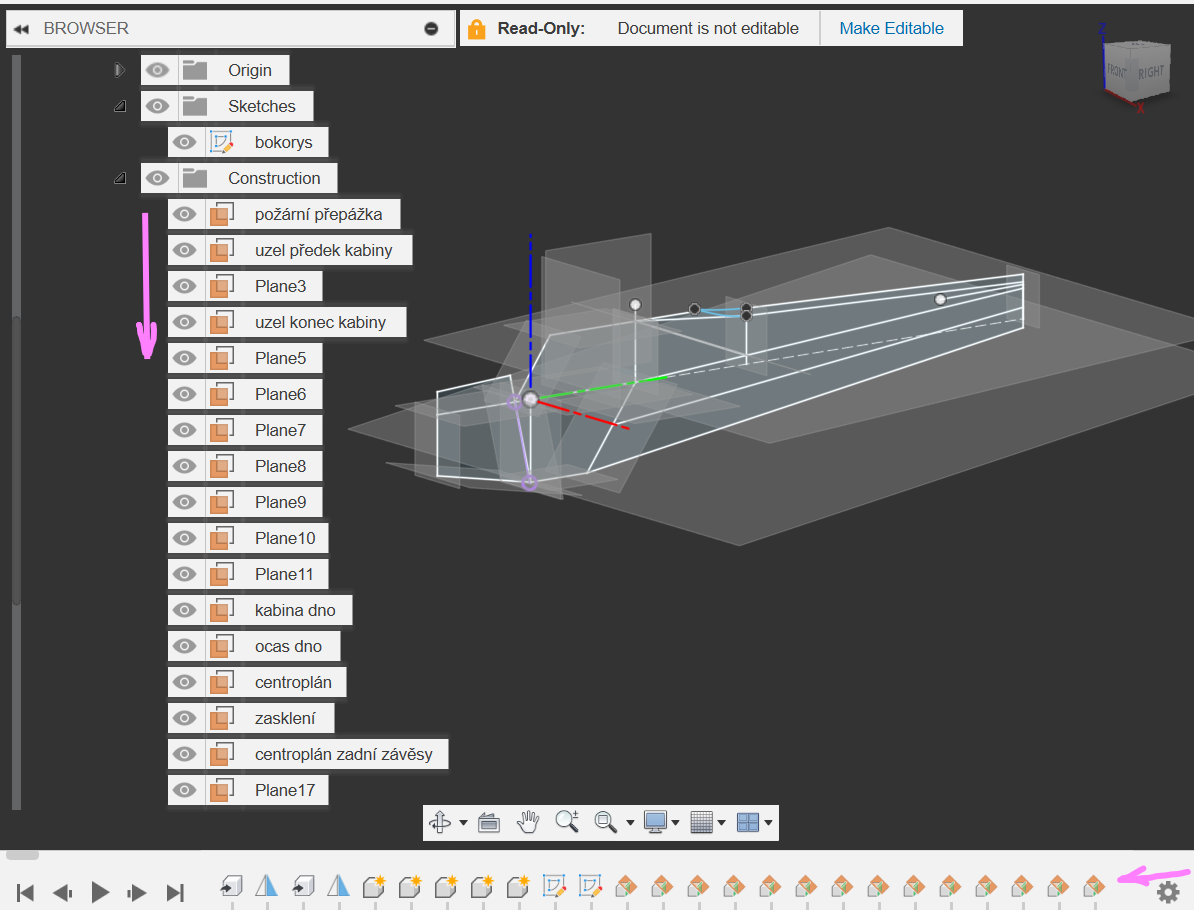Open the Grid and Snaps icon
1194x910 pixels.
click(x=701, y=822)
